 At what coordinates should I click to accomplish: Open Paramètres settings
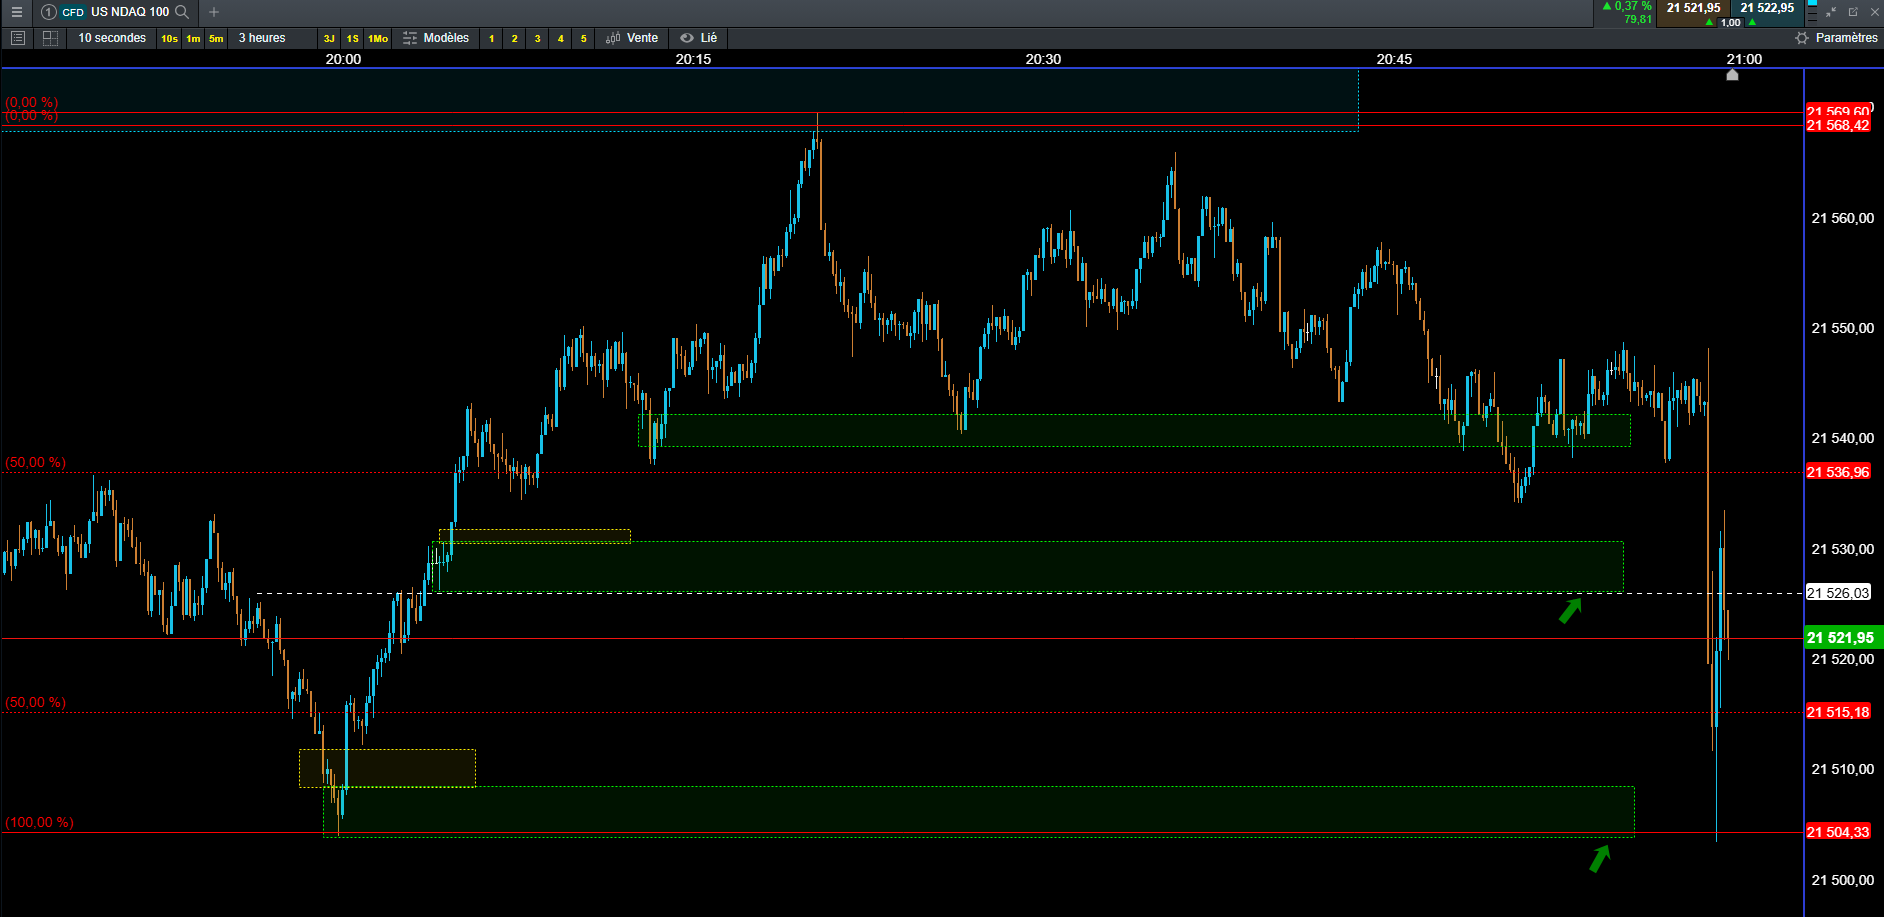tap(1836, 38)
